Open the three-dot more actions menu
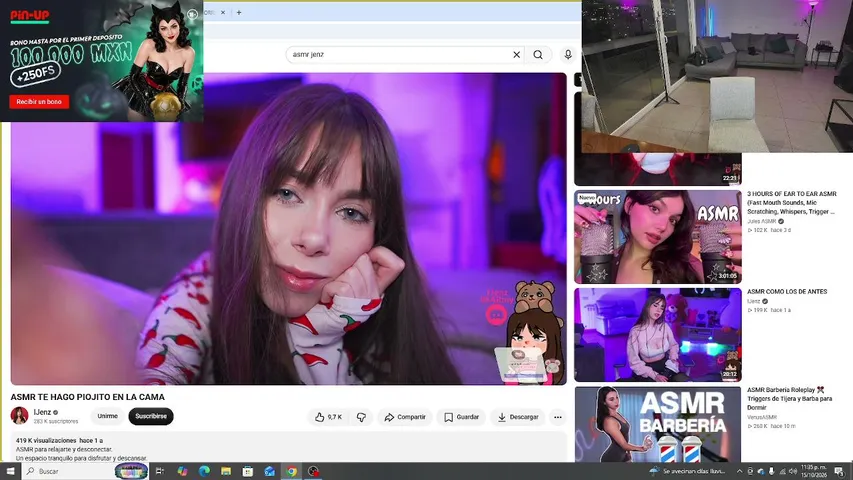Image resolution: width=853 pixels, height=480 pixels. [x=558, y=417]
